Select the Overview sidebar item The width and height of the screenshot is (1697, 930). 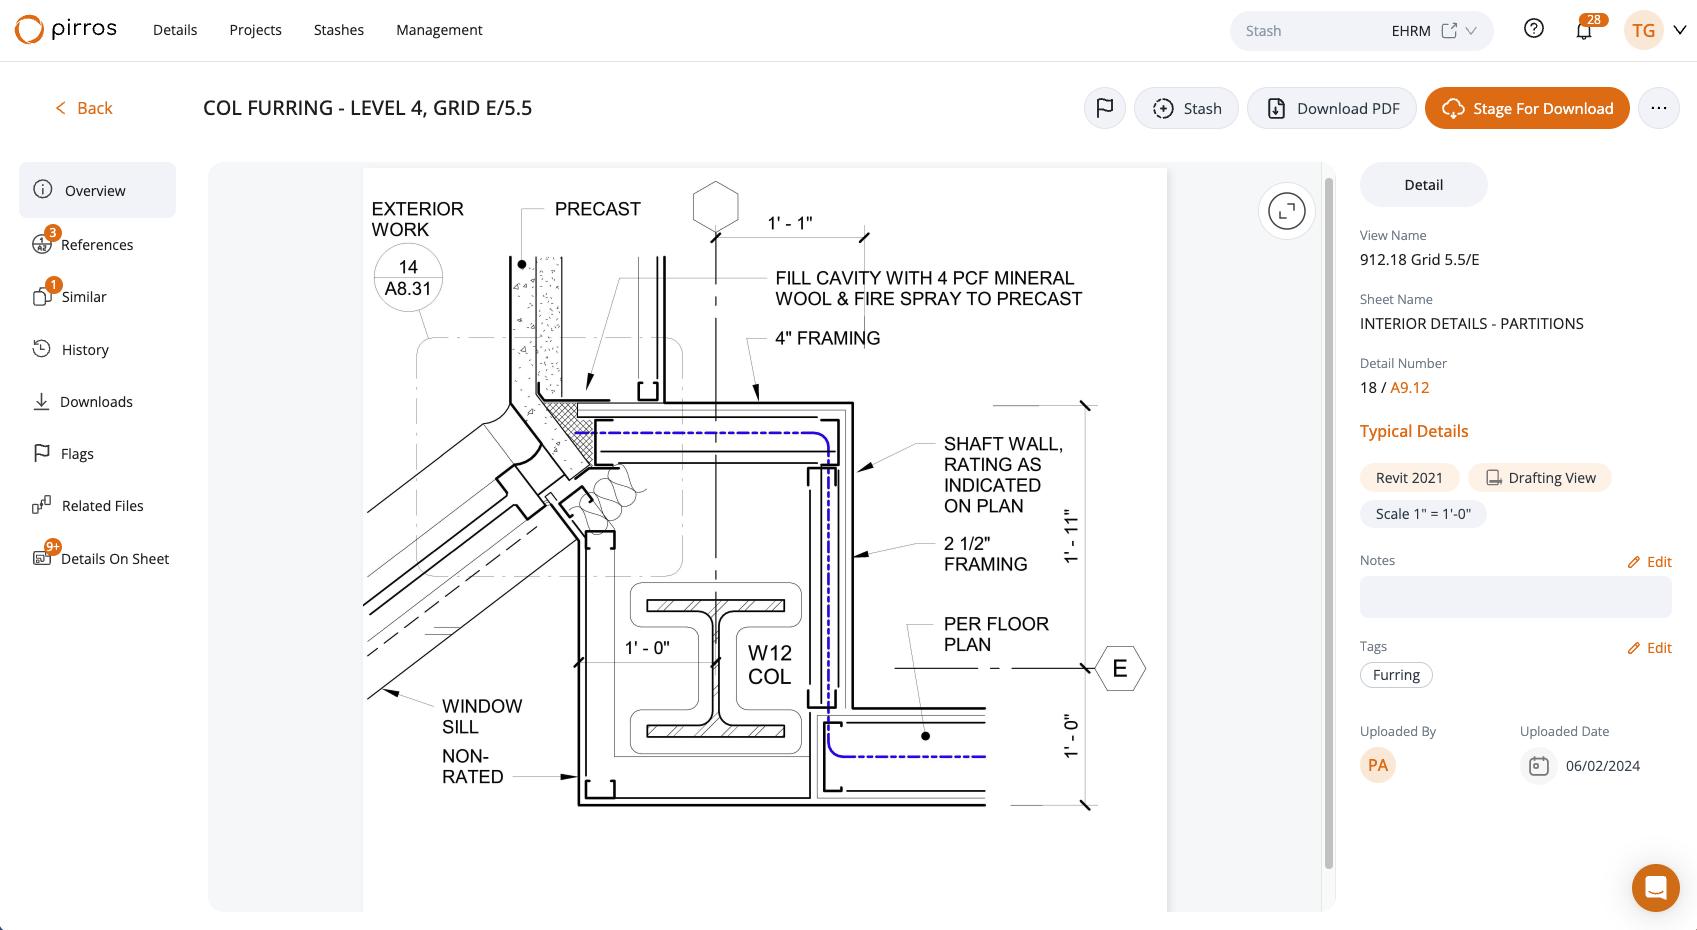tap(97, 190)
